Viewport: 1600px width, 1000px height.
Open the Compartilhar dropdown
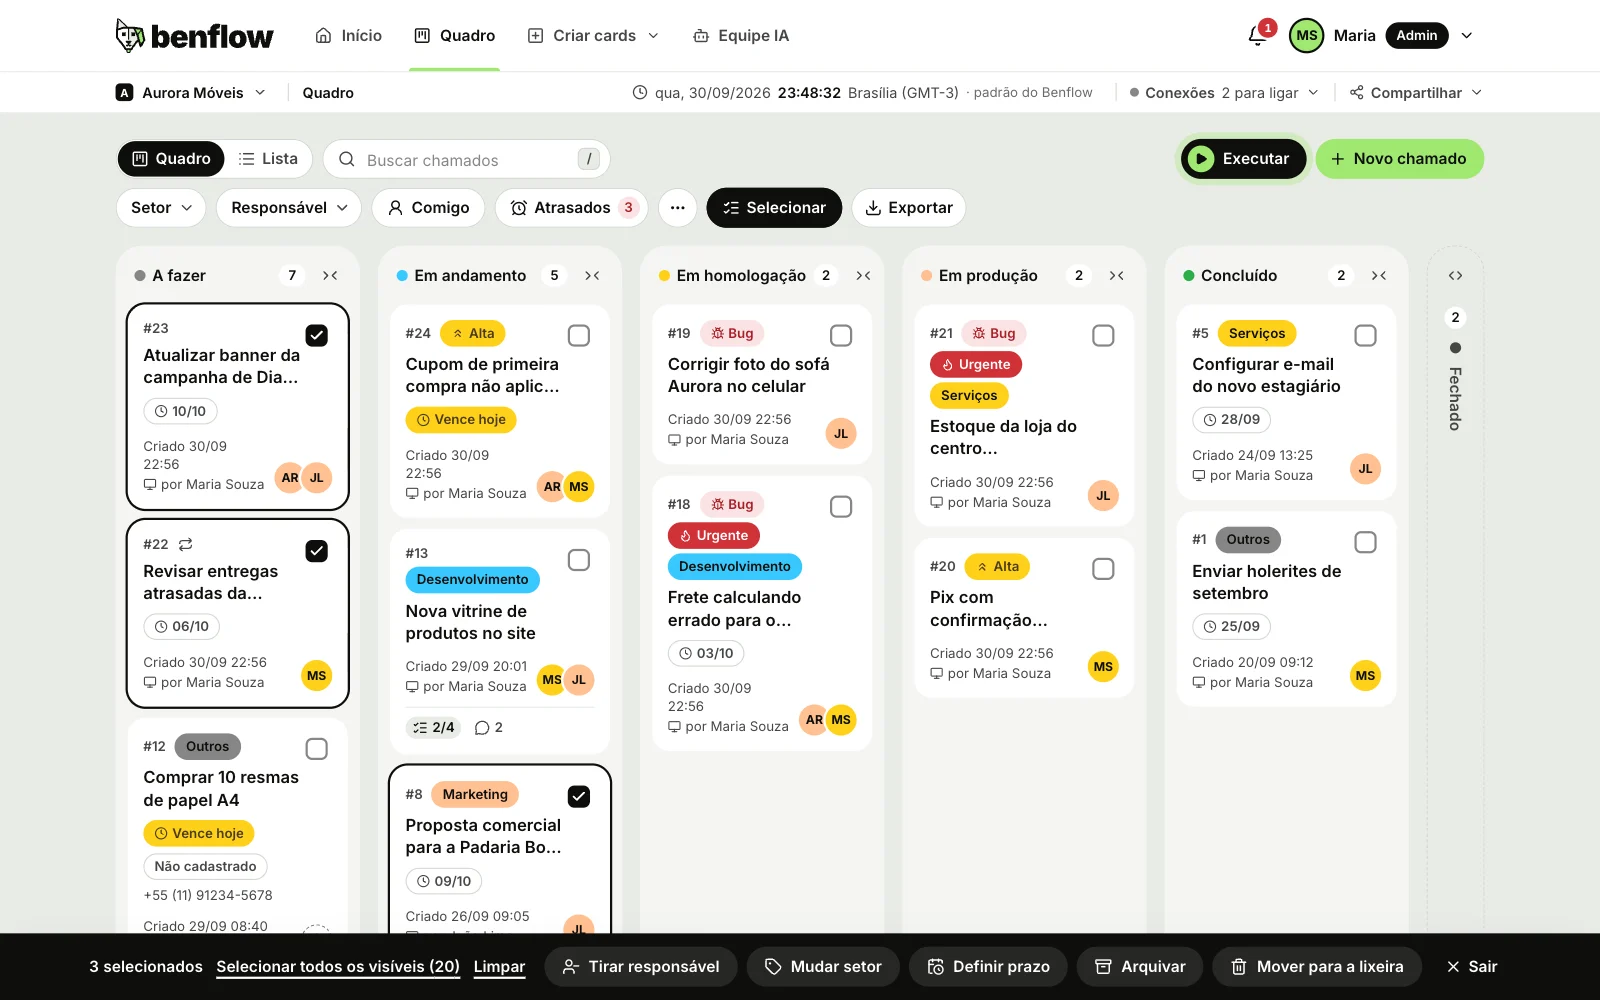pos(1416,93)
